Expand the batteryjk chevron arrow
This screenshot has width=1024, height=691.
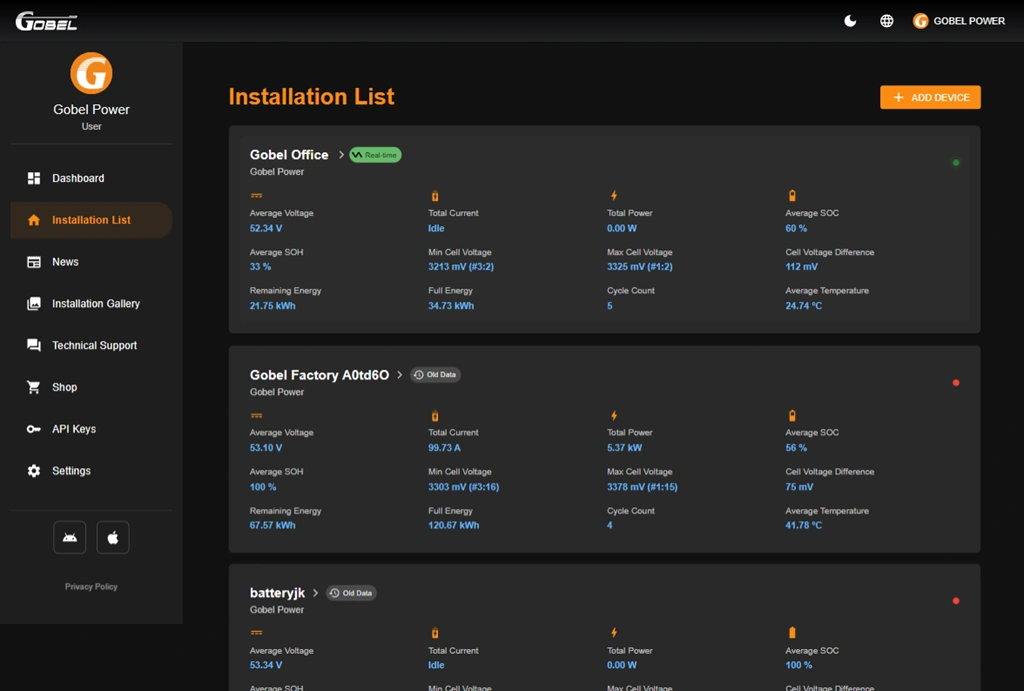point(315,593)
